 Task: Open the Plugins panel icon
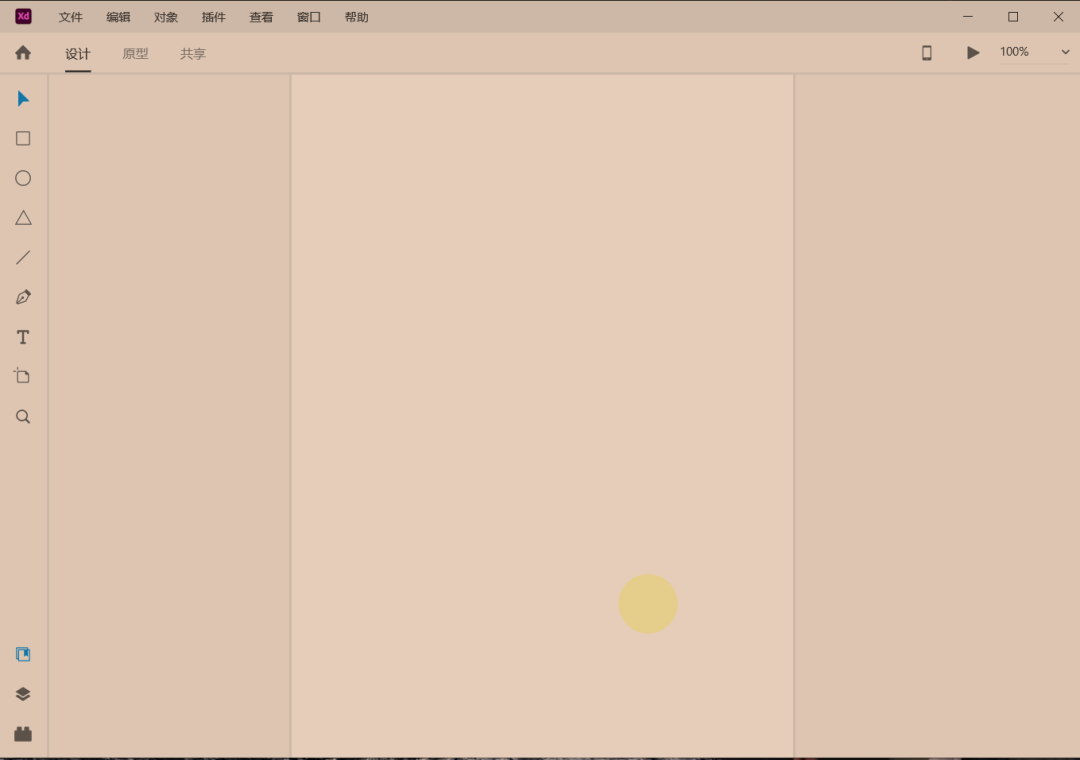[23, 734]
